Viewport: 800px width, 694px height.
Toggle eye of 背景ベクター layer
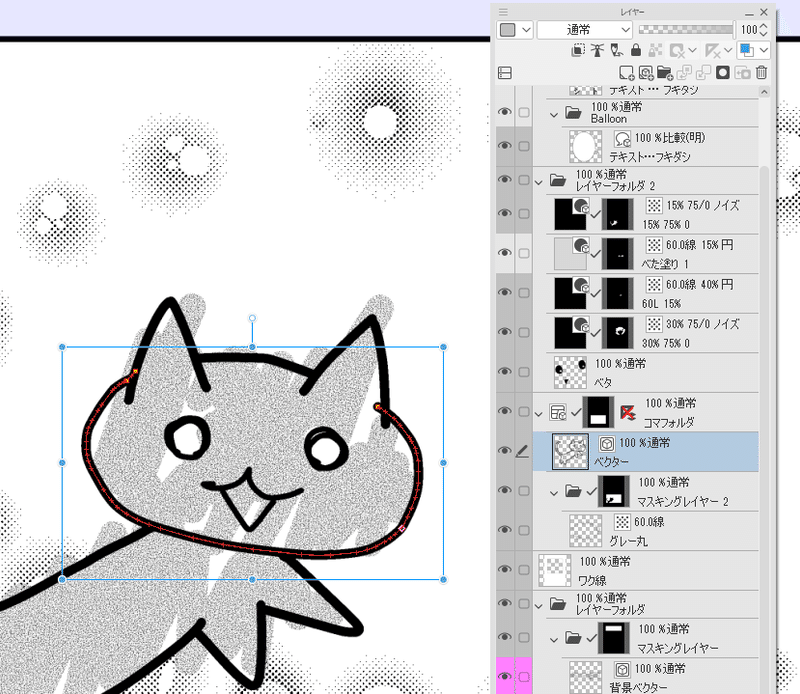[505, 677]
